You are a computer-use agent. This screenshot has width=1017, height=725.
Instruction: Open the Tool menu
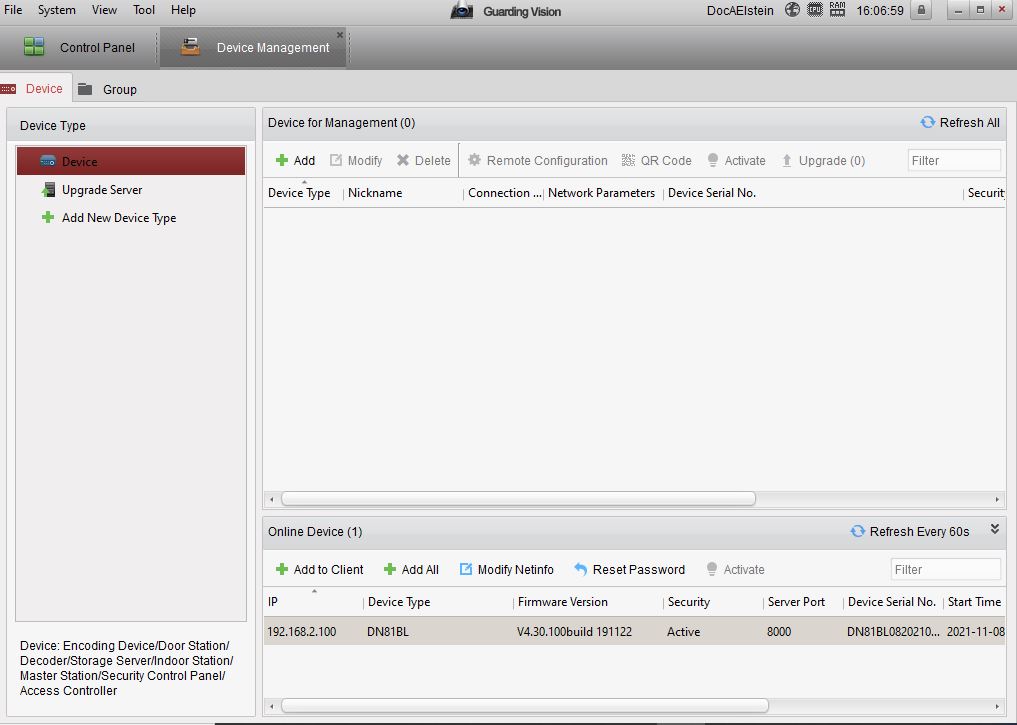[x=144, y=10]
